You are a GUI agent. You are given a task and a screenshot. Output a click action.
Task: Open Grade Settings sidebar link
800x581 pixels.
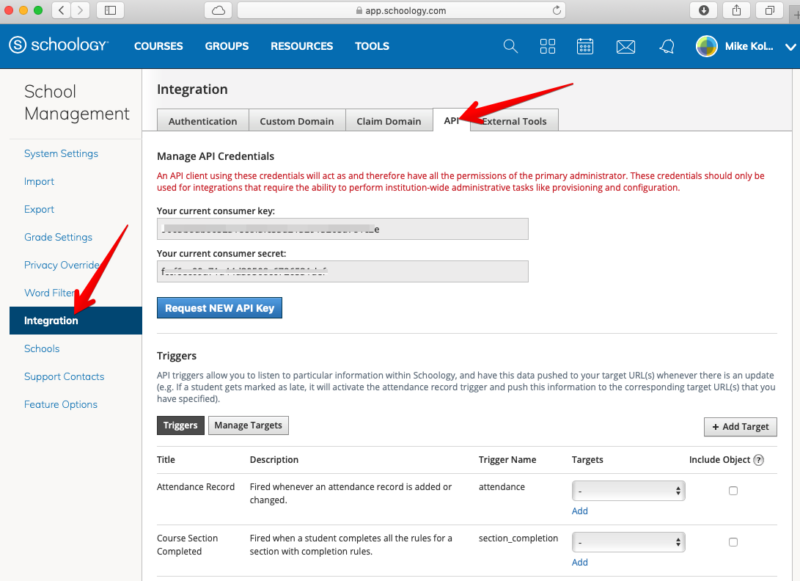pos(58,237)
